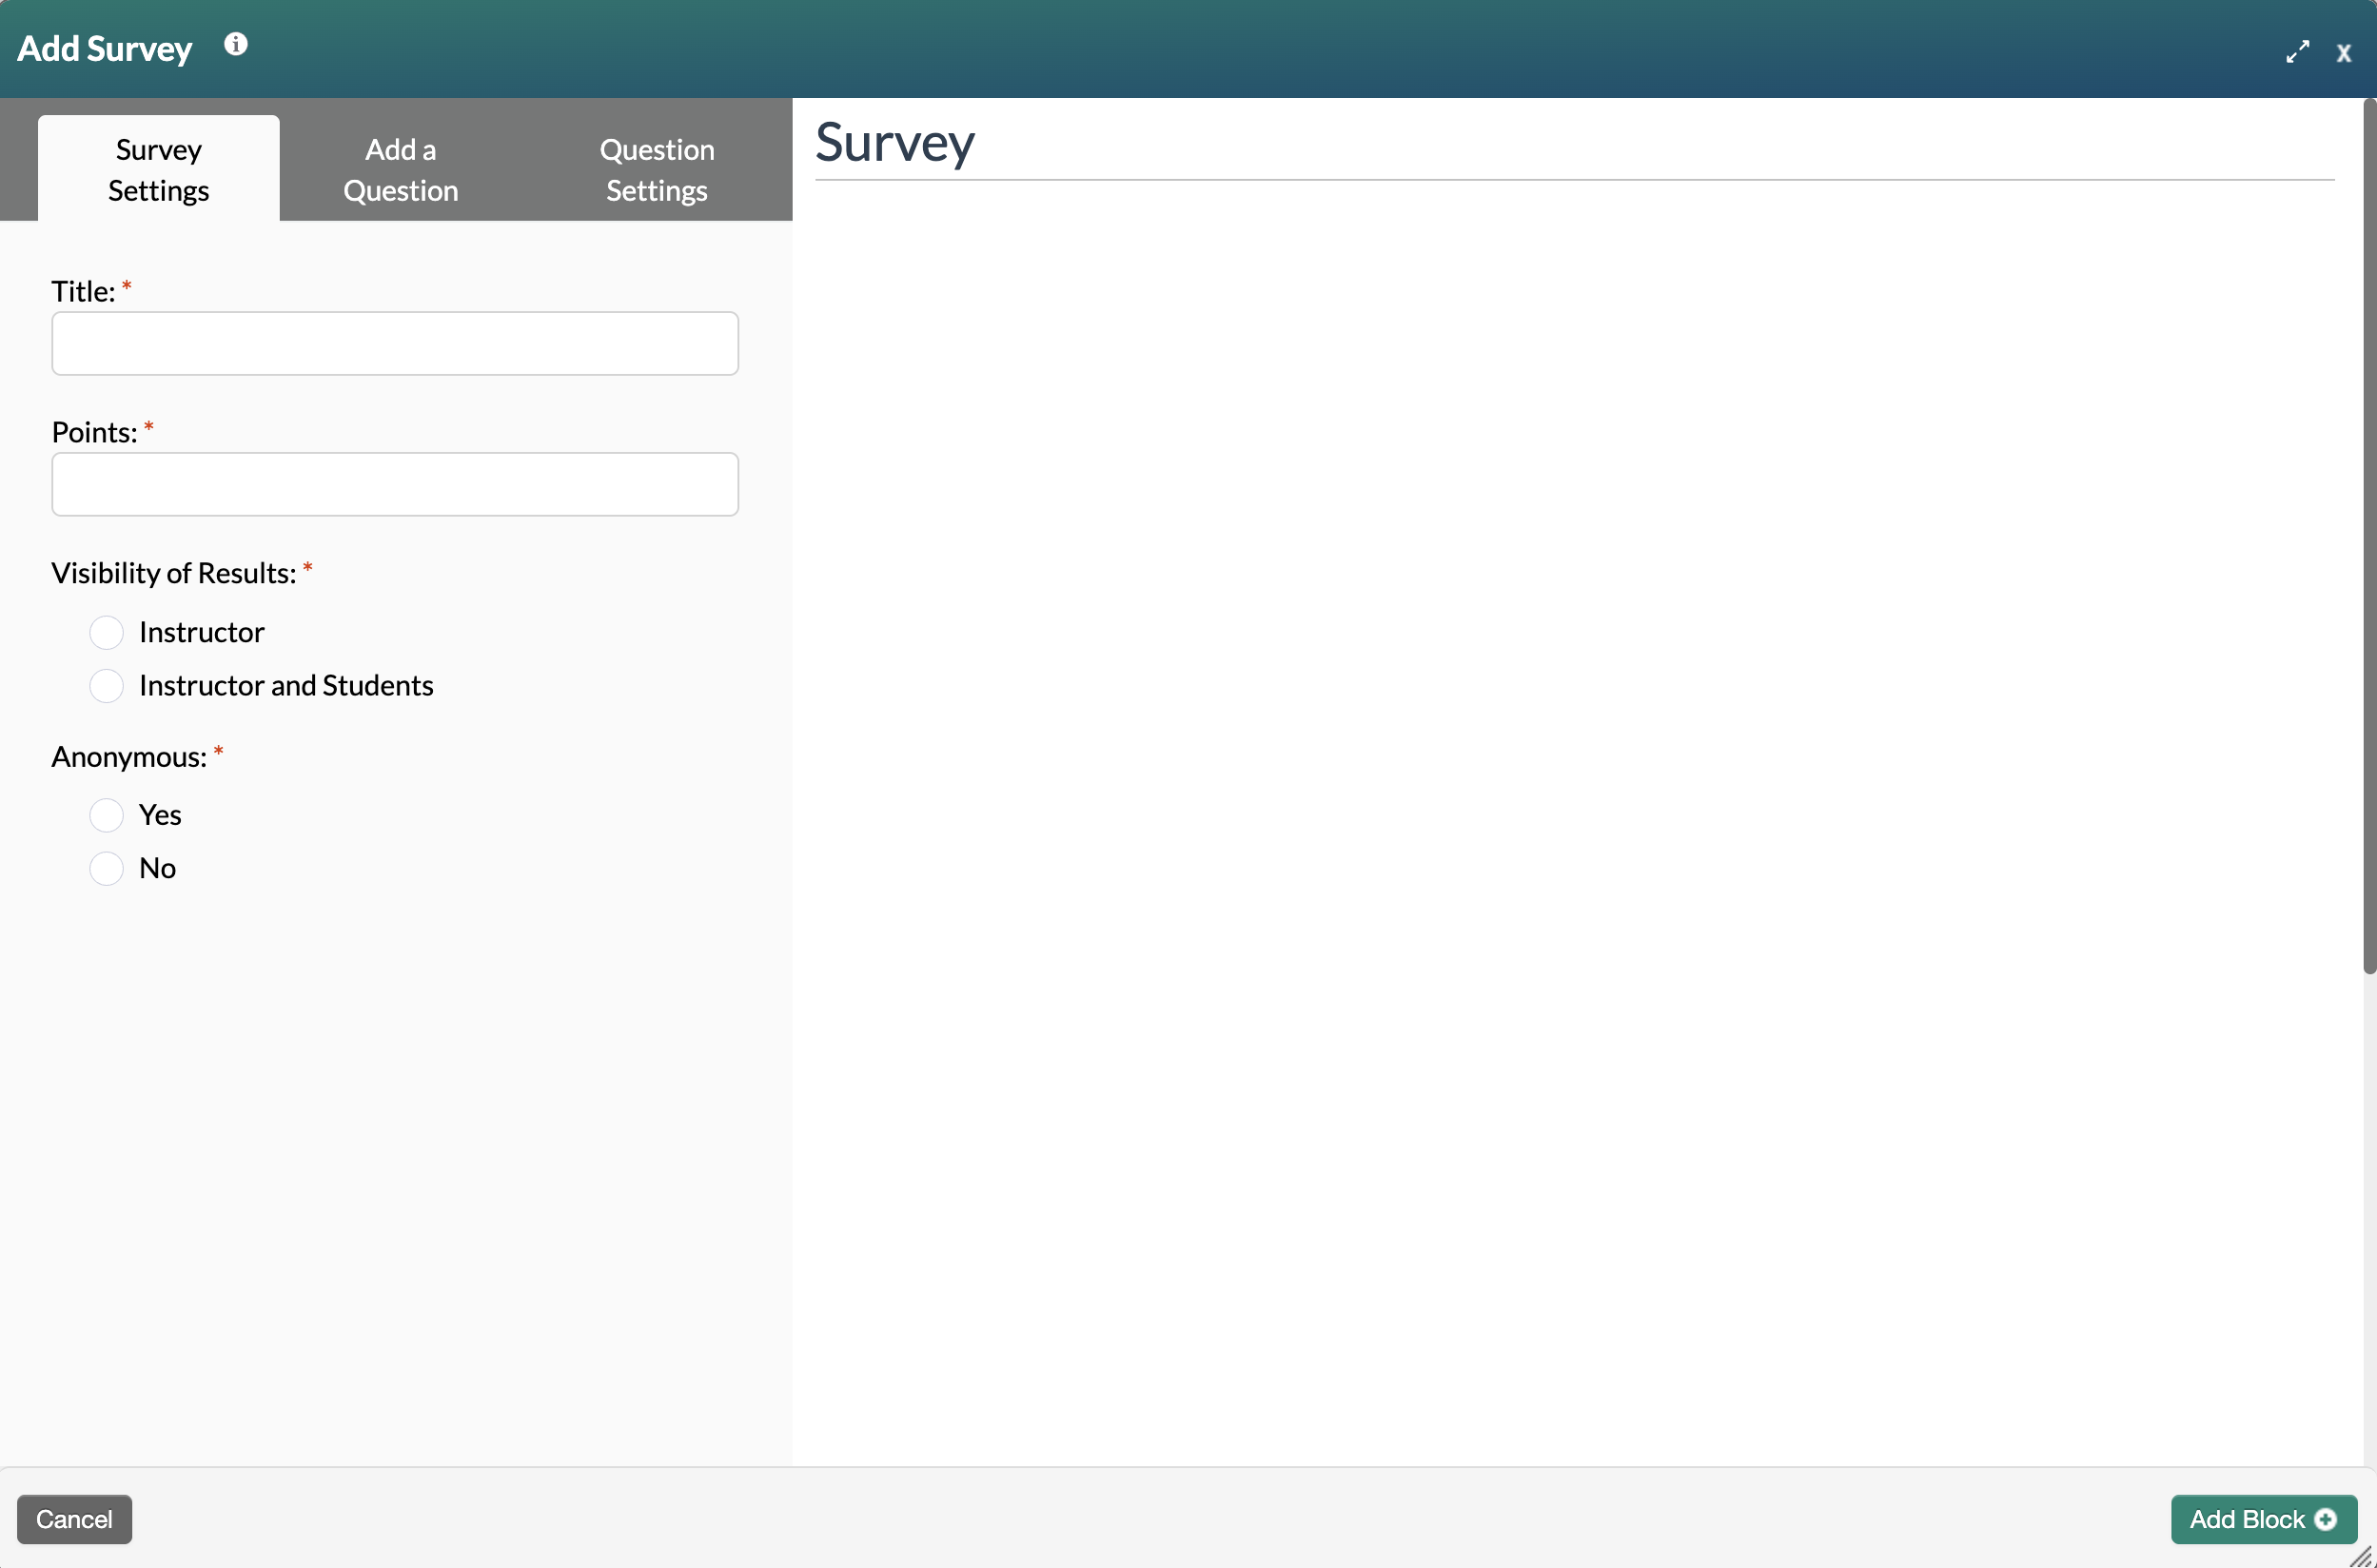Click the resize grip in the corner
Screen dimensions: 2377x1568
2362,1555
